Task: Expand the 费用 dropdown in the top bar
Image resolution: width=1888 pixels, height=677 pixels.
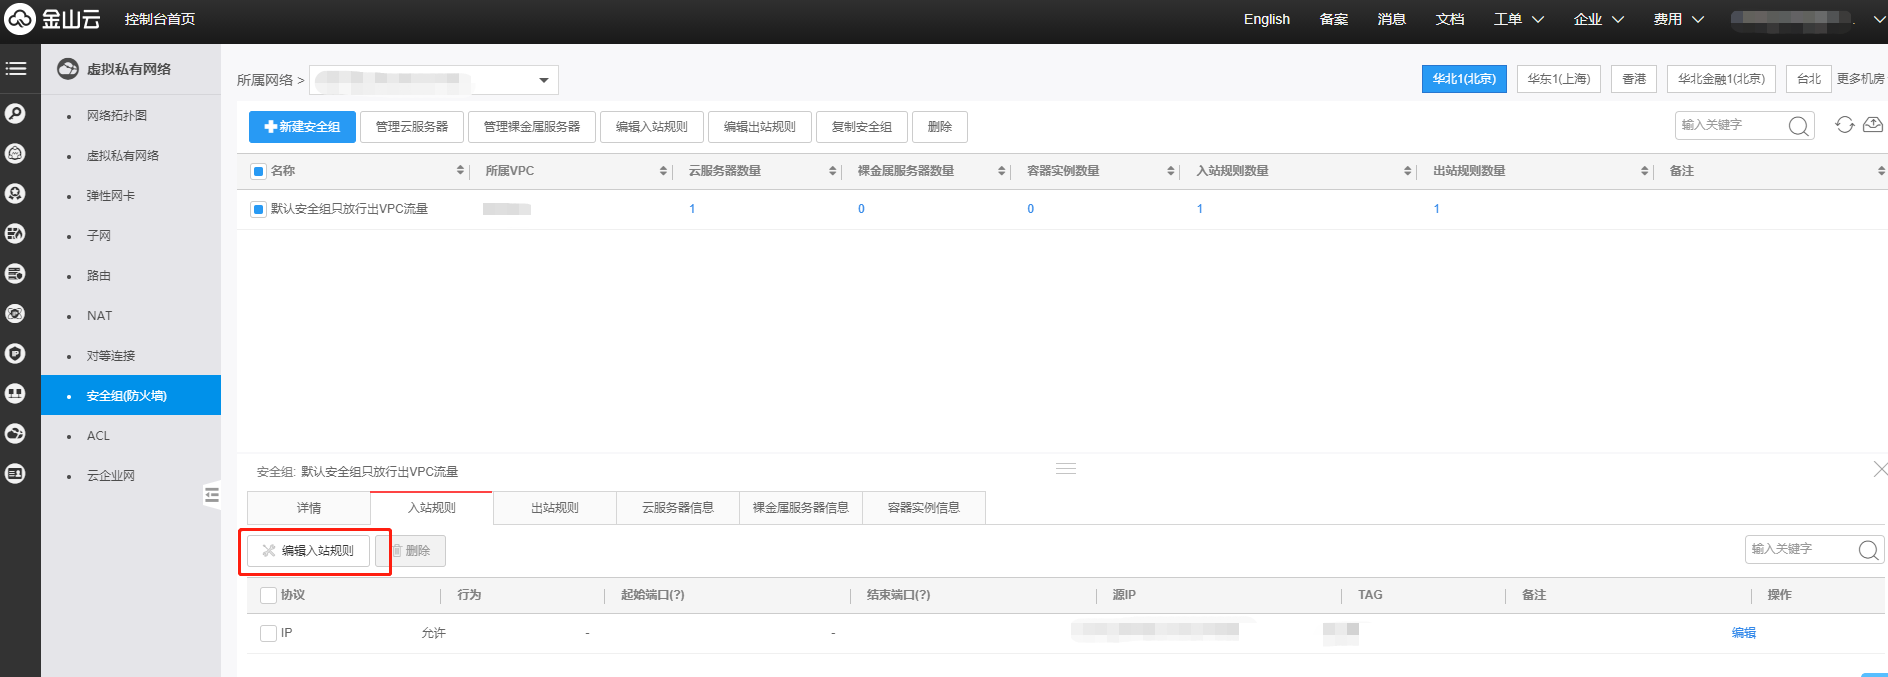Action: pos(1678,19)
